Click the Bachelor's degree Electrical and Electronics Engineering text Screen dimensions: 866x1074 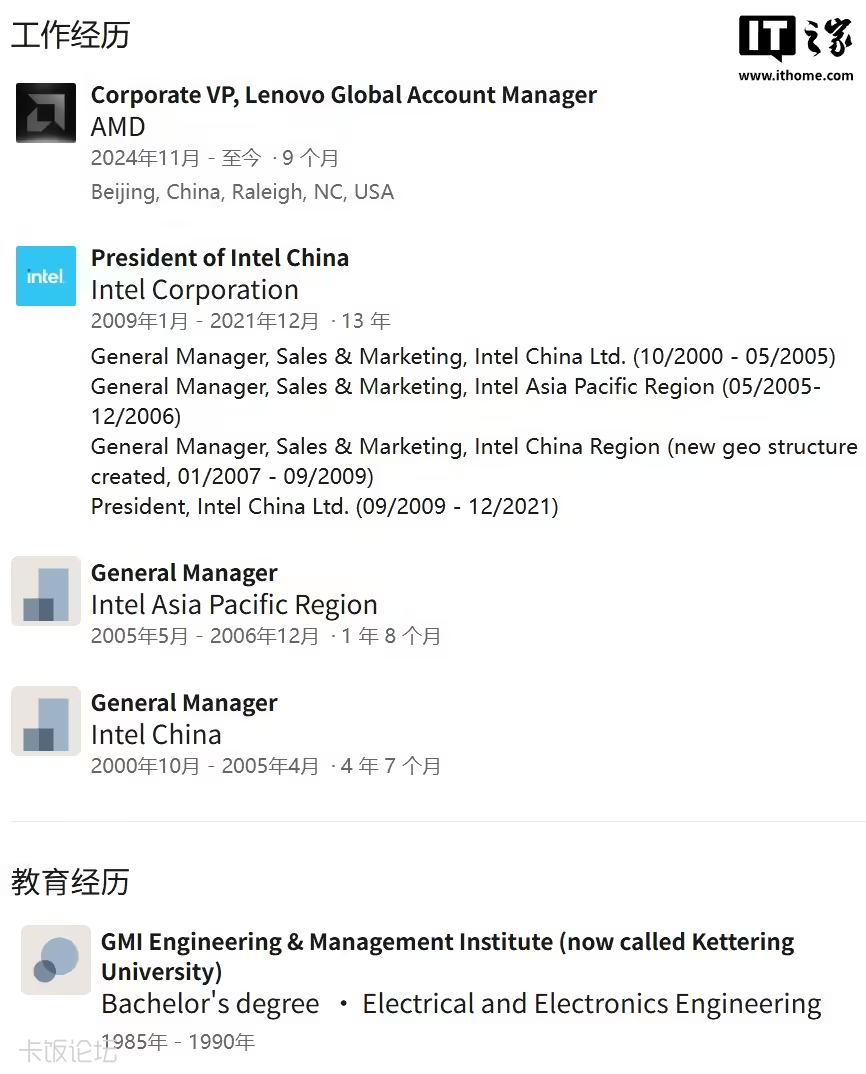[x=461, y=1004]
